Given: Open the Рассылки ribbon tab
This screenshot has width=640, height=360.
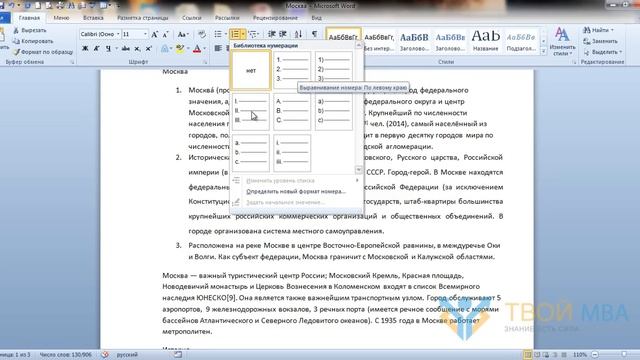Looking at the screenshot, I should 227,18.
